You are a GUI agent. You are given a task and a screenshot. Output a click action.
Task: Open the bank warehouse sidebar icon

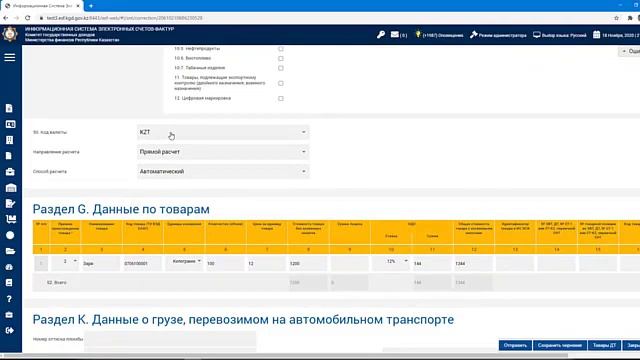[11, 188]
